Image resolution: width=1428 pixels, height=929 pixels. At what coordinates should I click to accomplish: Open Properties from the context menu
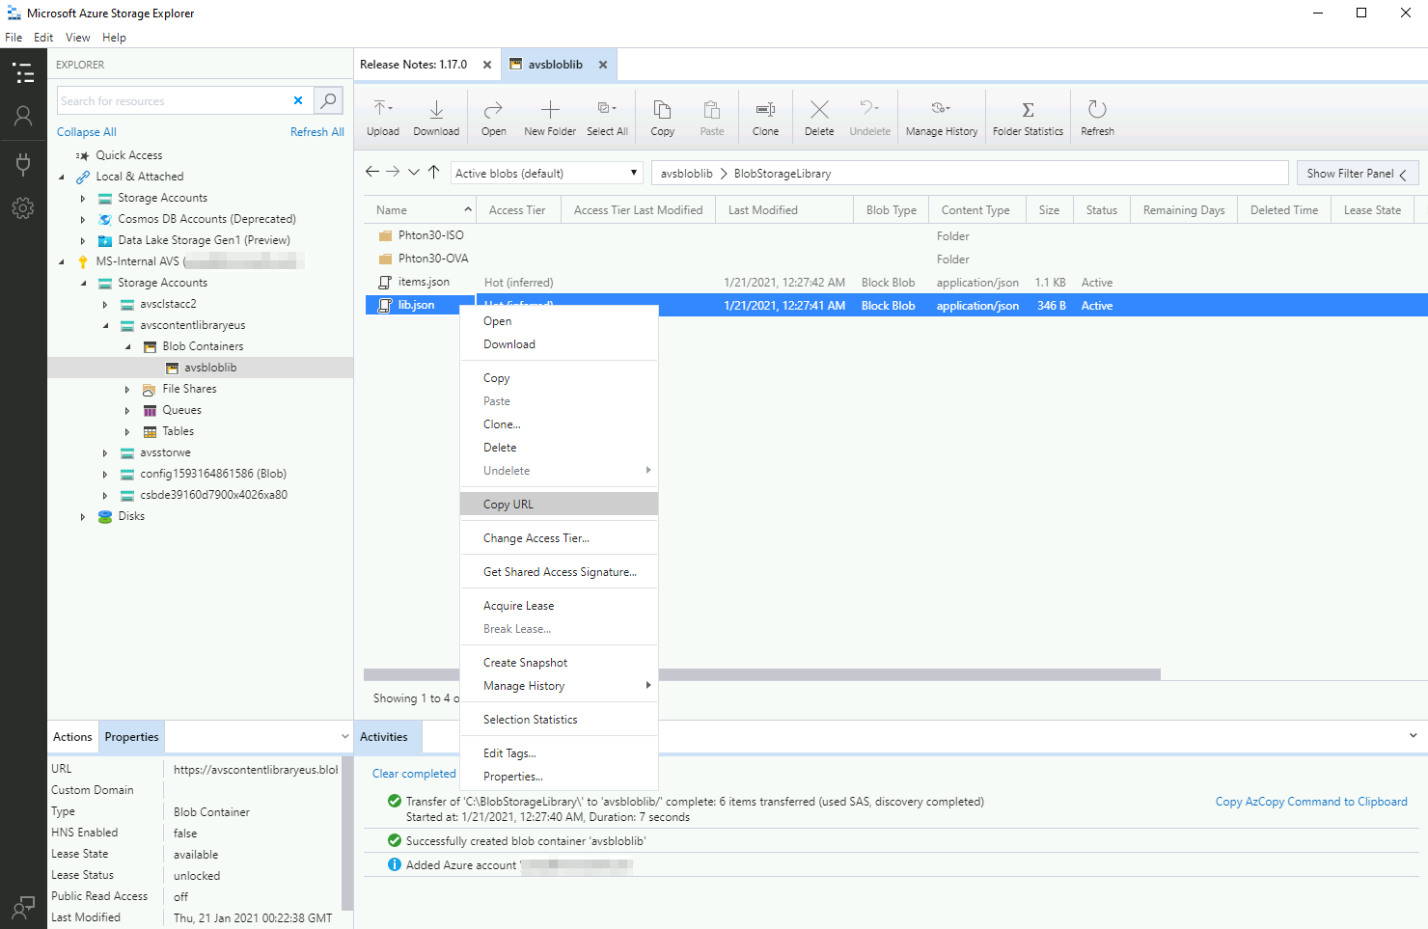559,777
